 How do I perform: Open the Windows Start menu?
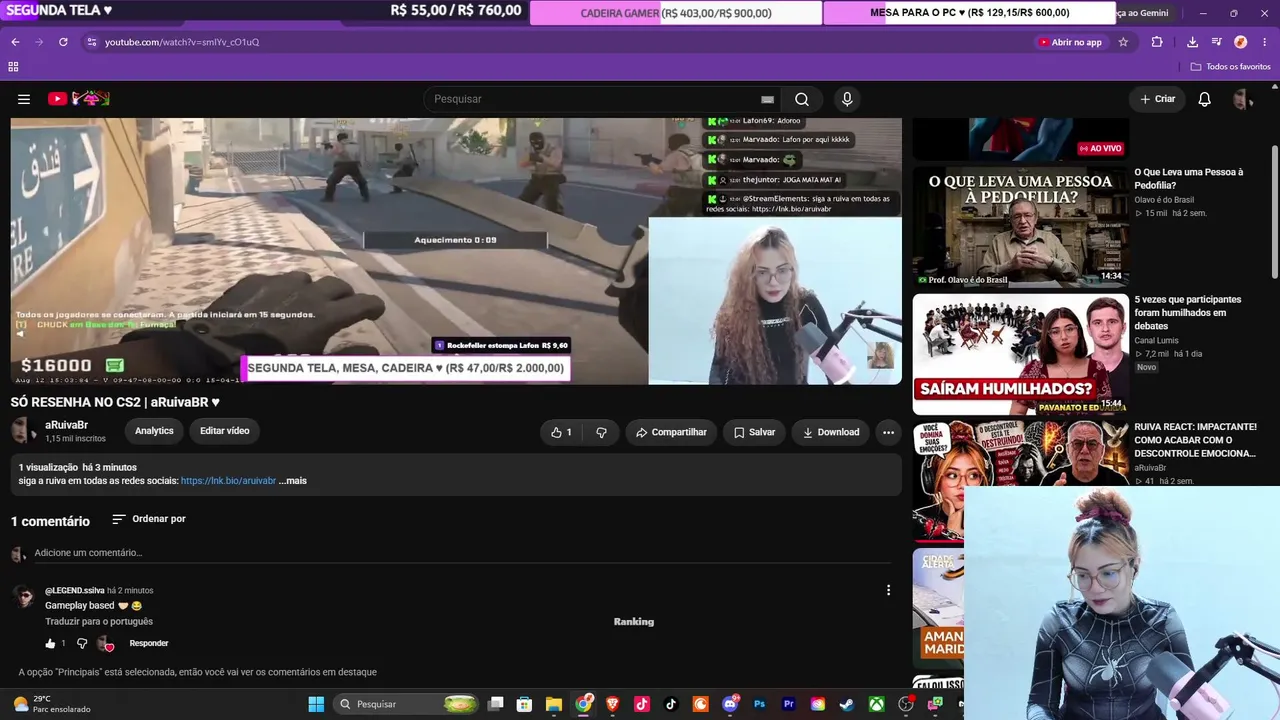click(316, 704)
